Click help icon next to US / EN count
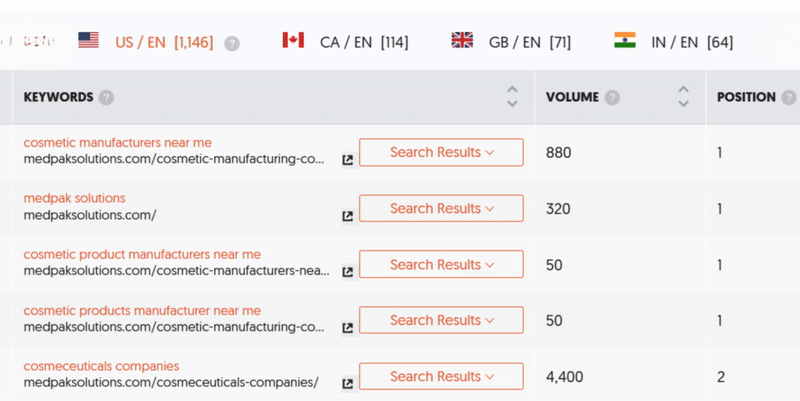The height and width of the screenshot is (401, 800). coord(232,43)
